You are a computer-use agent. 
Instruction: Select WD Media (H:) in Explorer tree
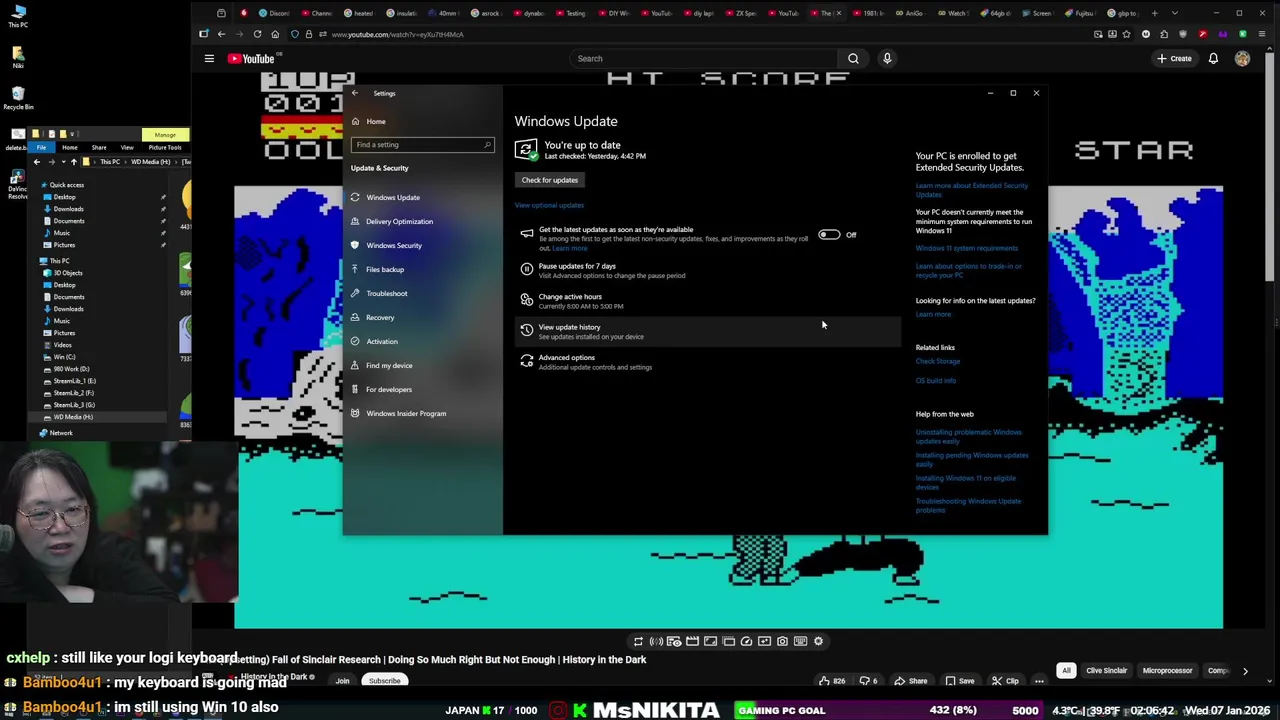pyautogui.click(x=73, y=417)
